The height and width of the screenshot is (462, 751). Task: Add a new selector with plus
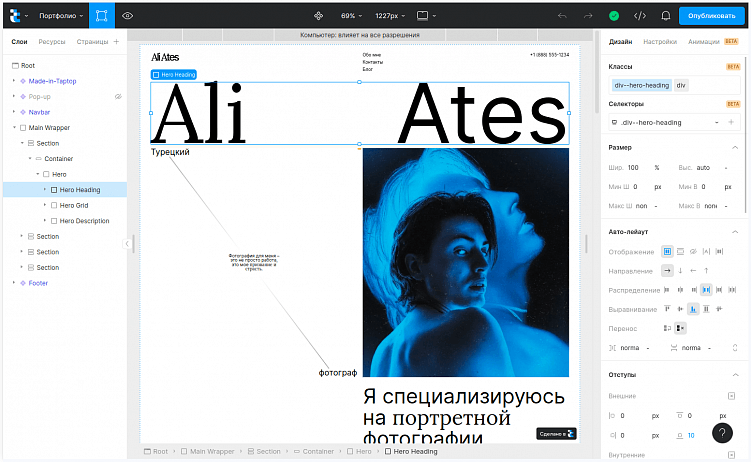(731, 123)
